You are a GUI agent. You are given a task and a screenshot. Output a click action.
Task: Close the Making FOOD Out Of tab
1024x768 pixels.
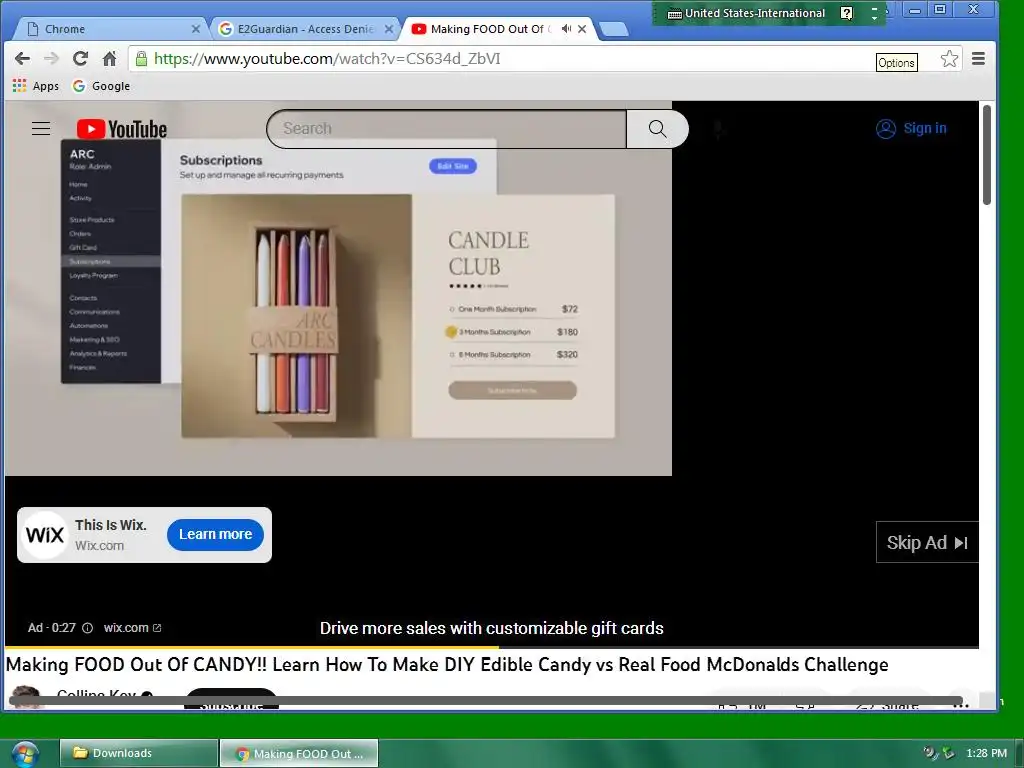click(582, 29)
